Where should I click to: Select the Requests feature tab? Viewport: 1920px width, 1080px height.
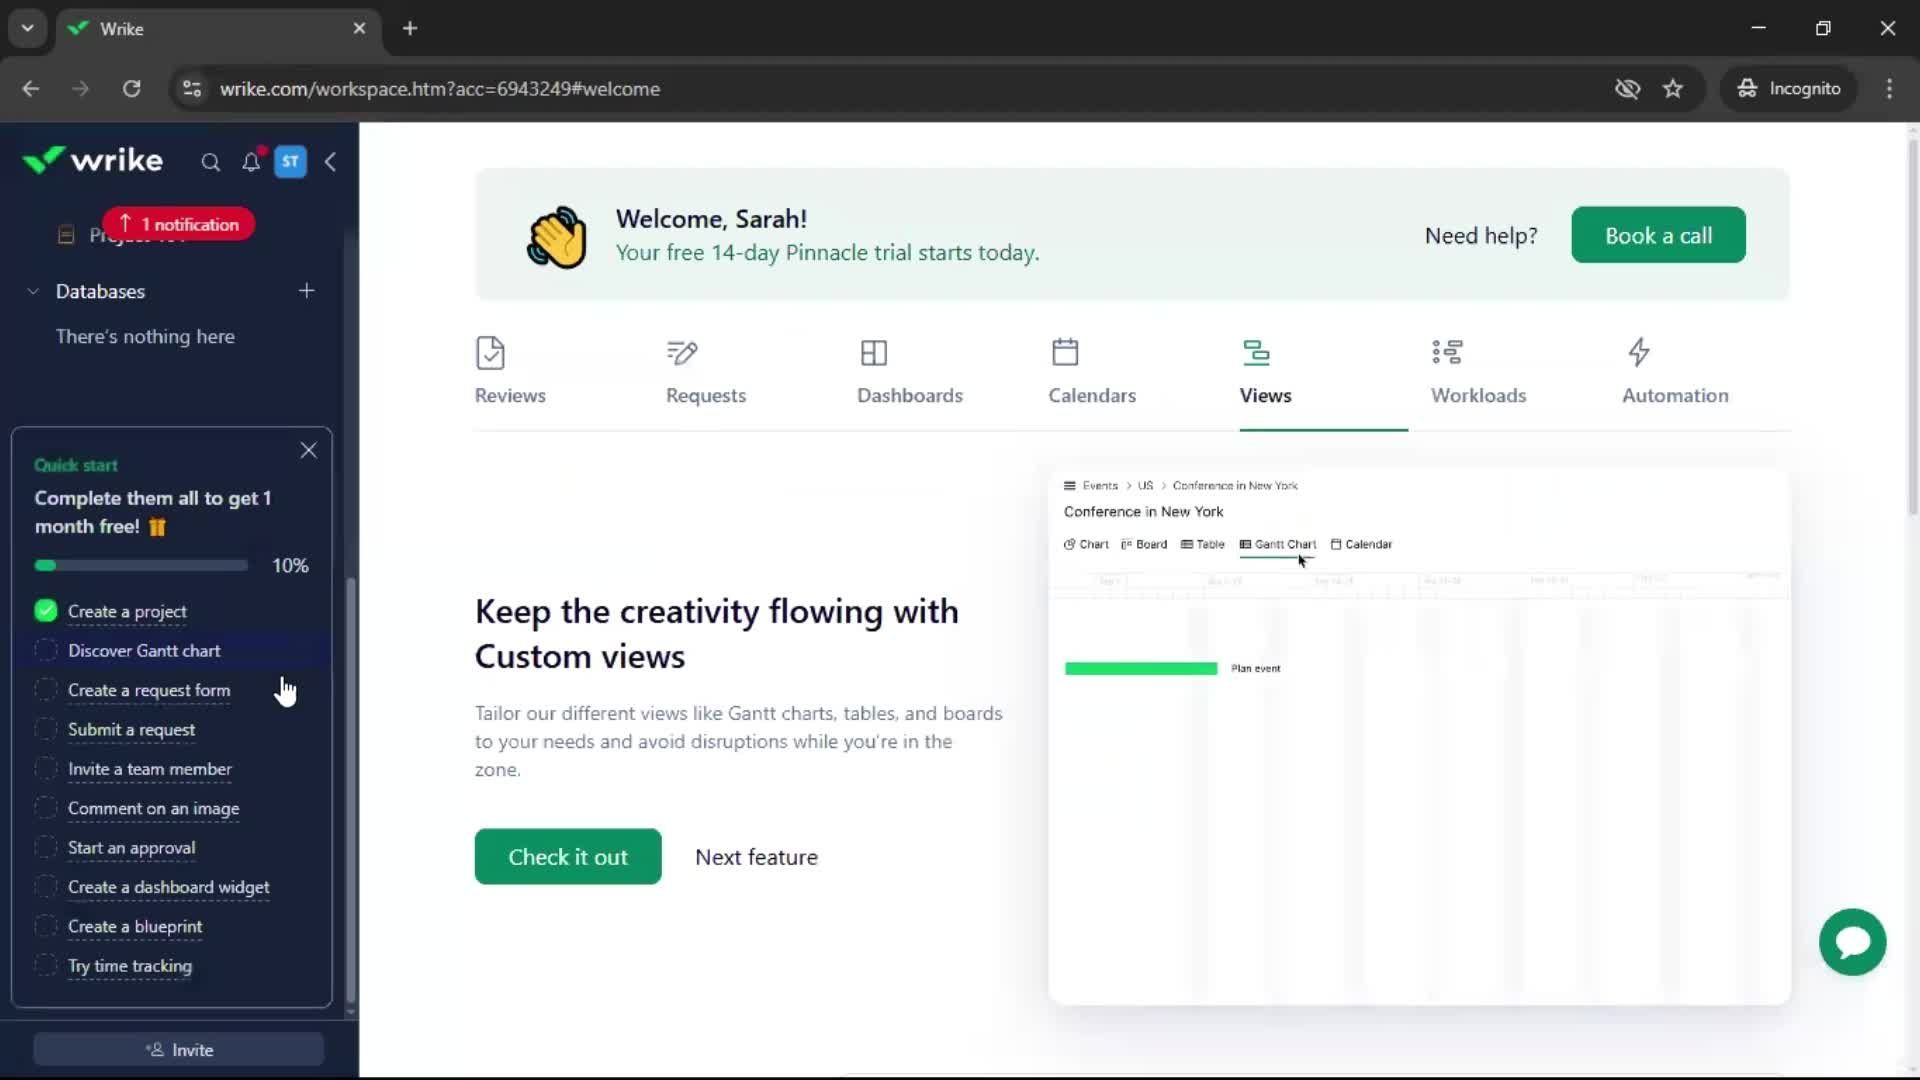tap(706, 372)
